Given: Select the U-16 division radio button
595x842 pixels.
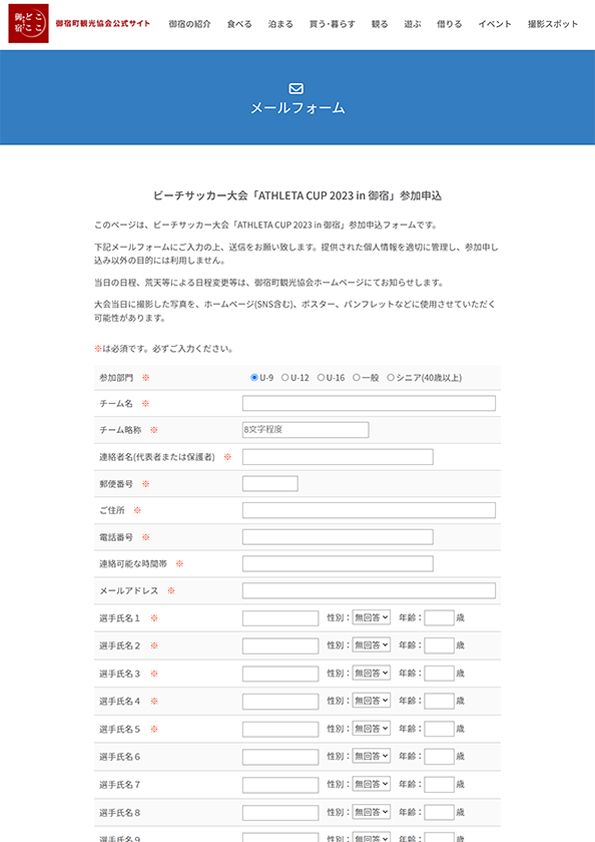Looking at the screenshot, I should [x=321, y=378].
